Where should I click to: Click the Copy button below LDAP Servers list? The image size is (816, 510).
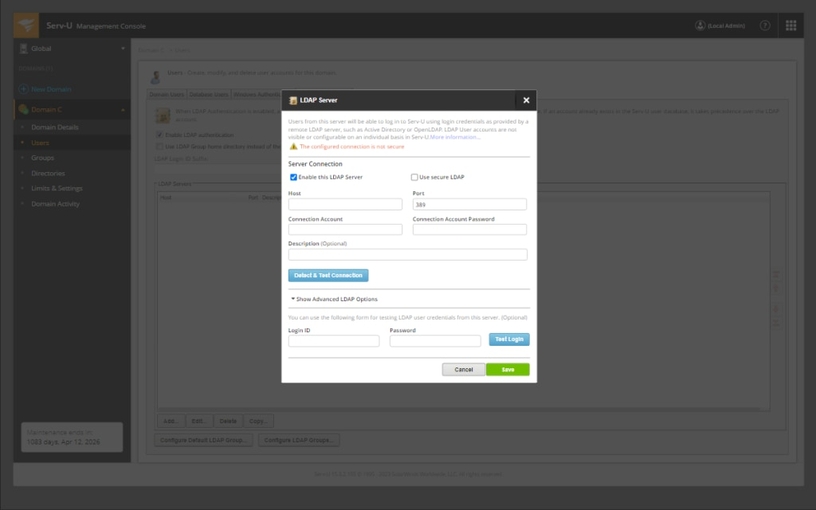point(258,421)
